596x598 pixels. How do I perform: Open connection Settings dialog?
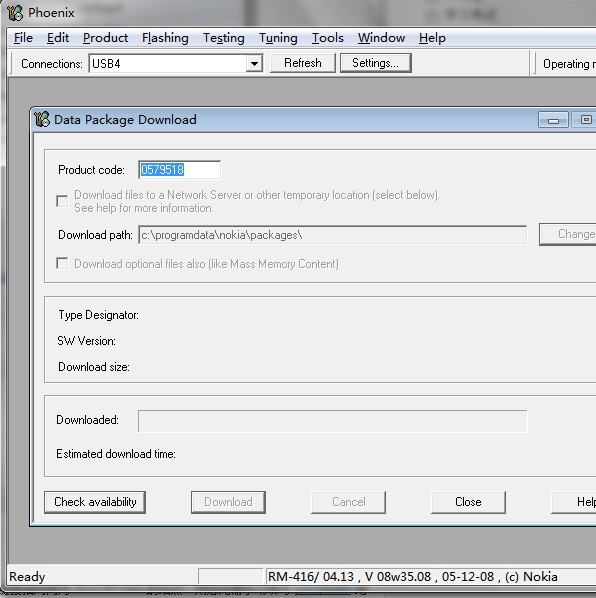[376, 63]
